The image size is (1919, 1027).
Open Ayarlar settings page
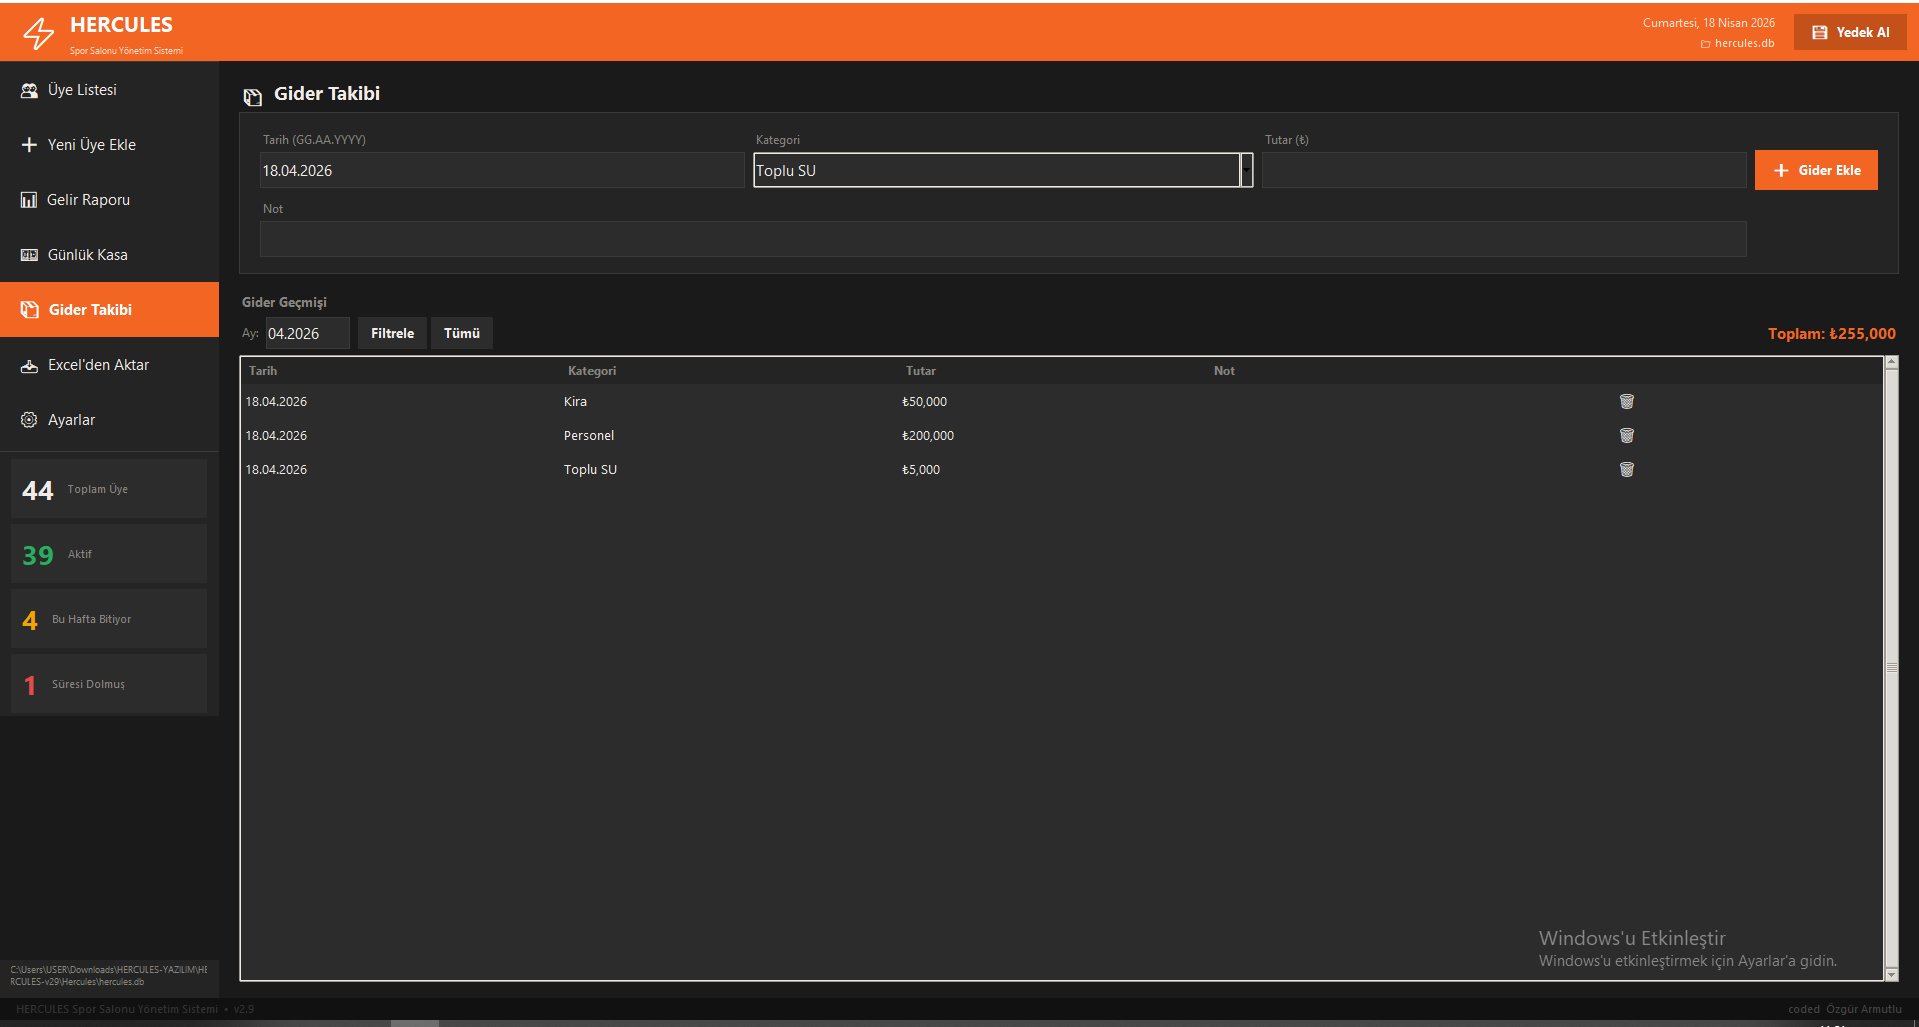71,420
